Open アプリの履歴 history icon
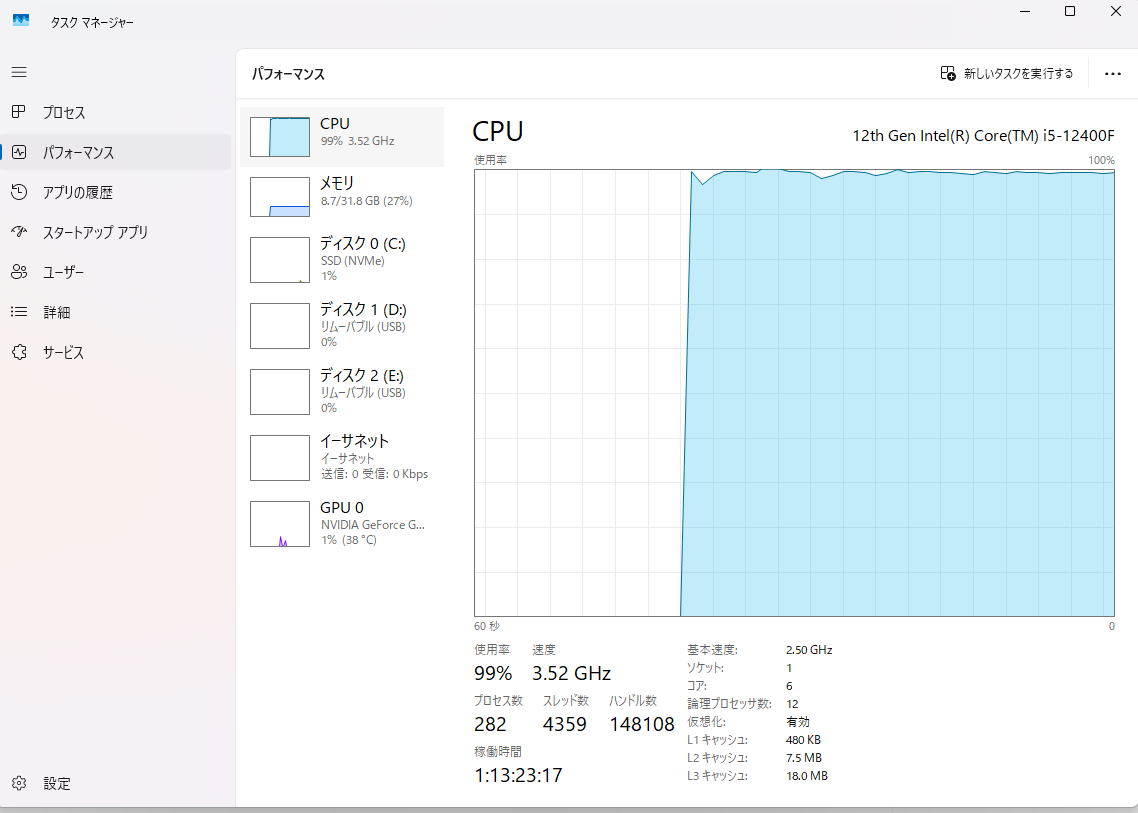 click(19, 192)
